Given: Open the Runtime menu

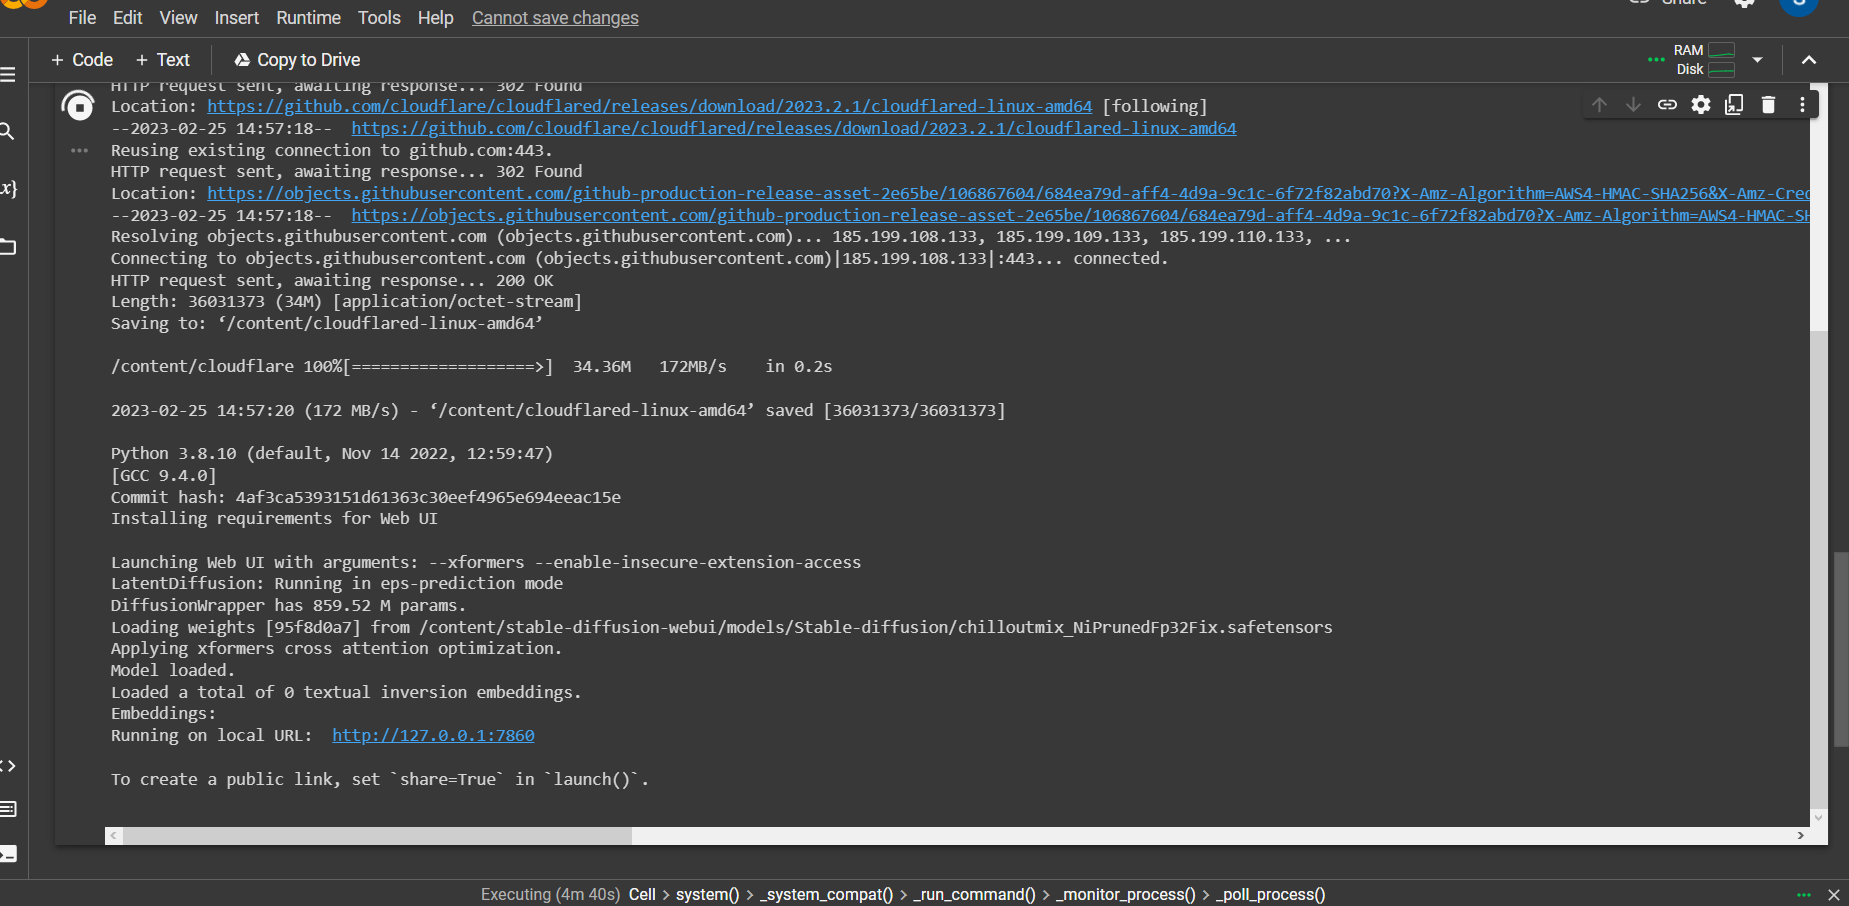Looking at the screenshot, I should point(308,17).
